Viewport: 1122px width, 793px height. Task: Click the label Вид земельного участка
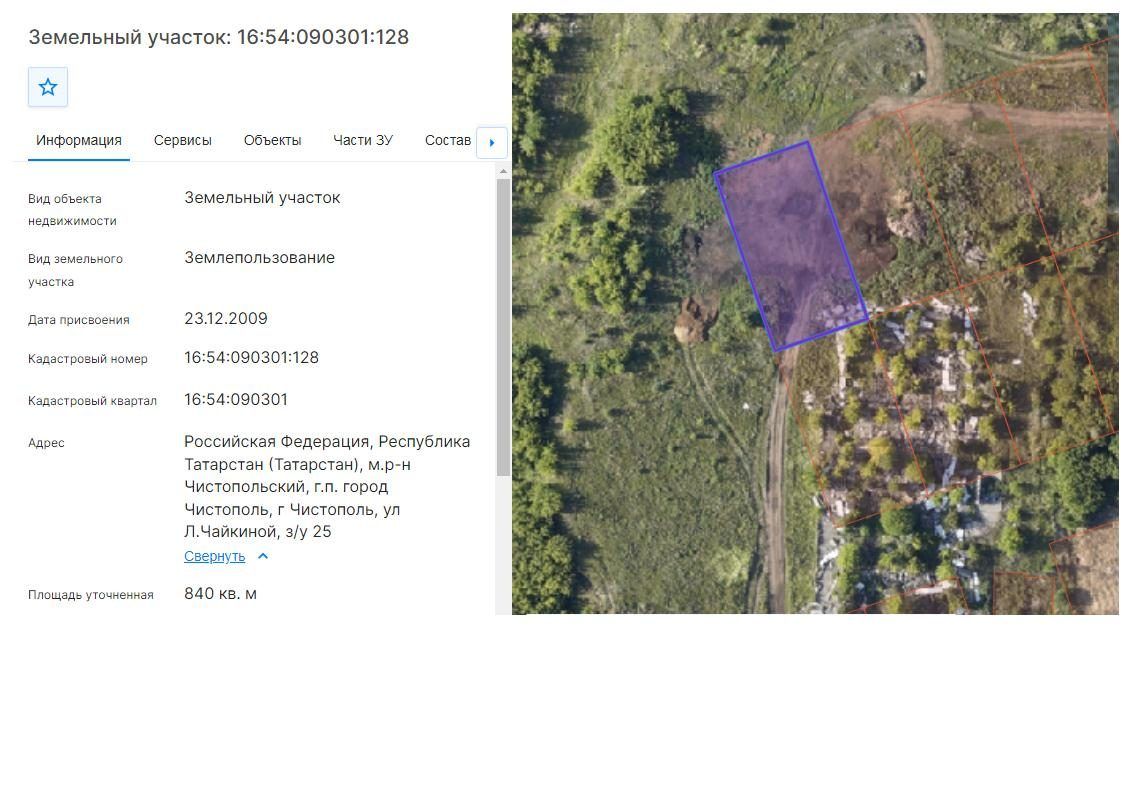point(75,270)
